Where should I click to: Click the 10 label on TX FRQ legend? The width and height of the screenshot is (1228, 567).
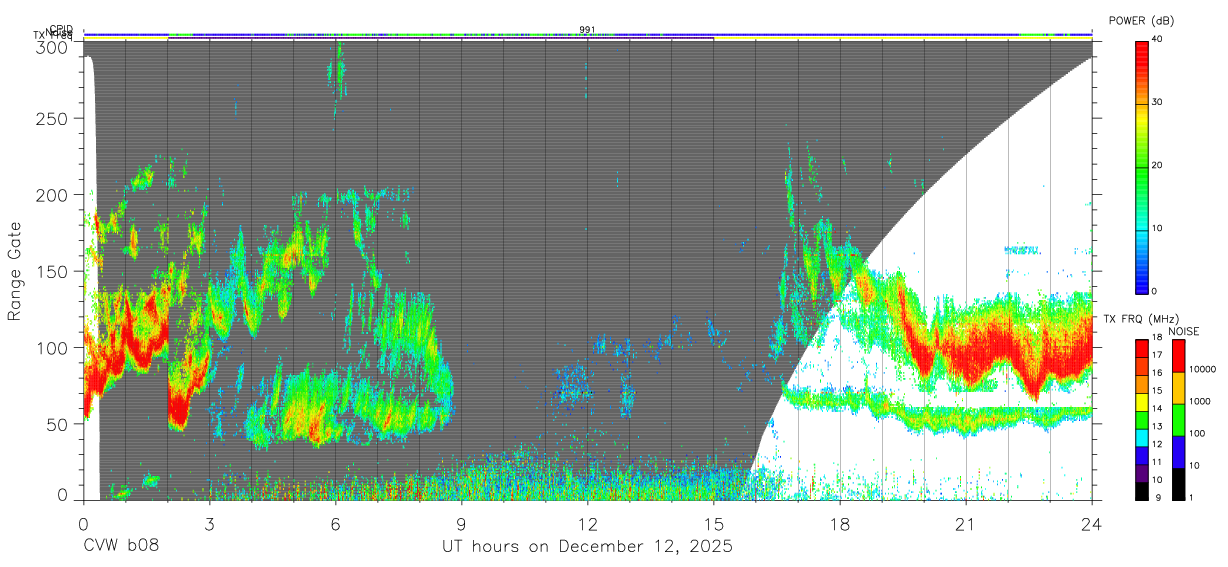click(x=1157, y=480)
